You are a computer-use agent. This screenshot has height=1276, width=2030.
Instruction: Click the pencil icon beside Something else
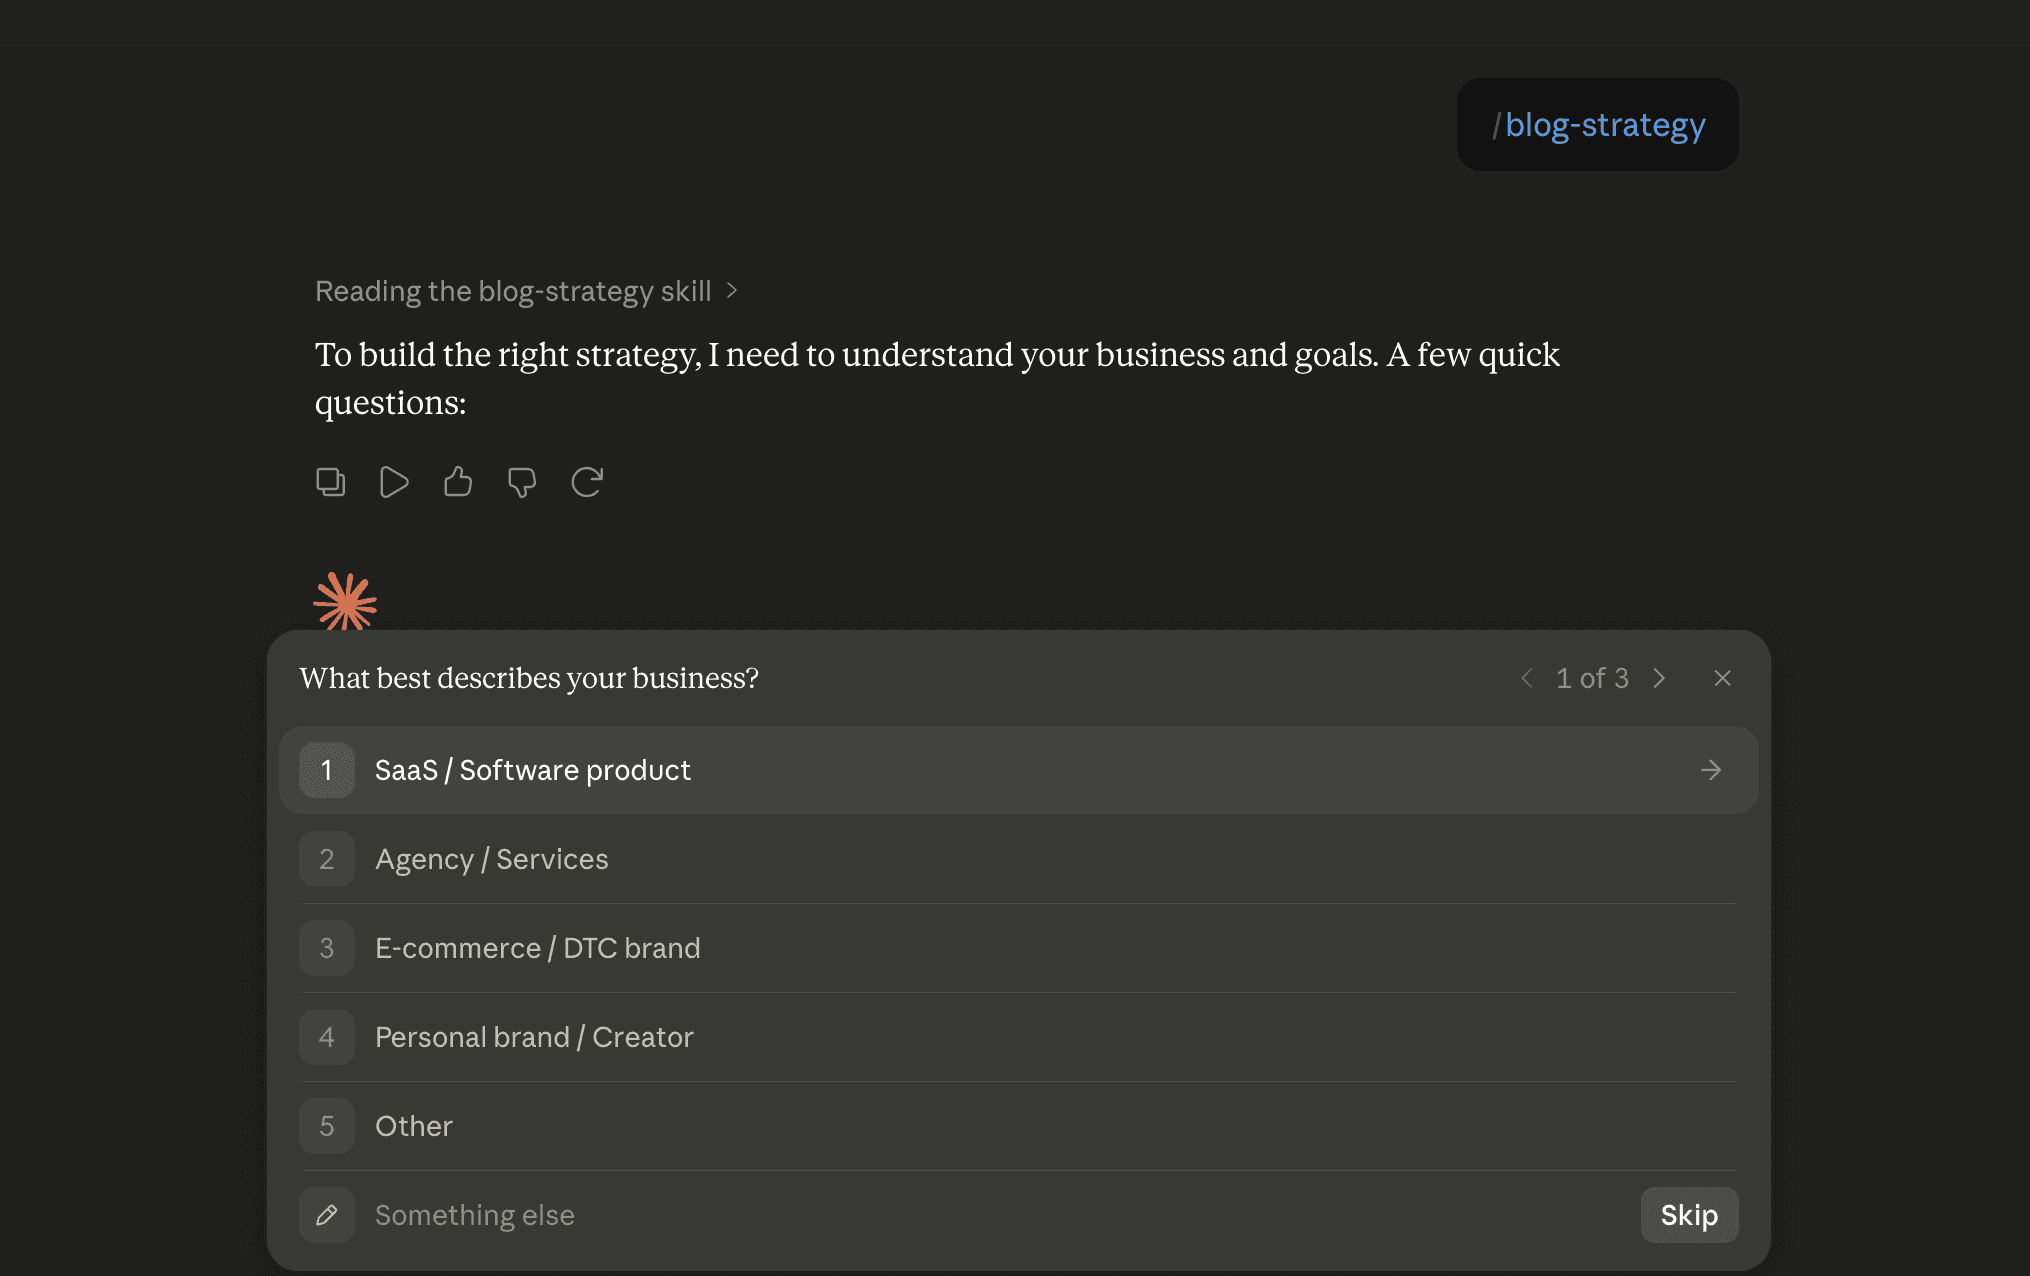click(327, 1215)
